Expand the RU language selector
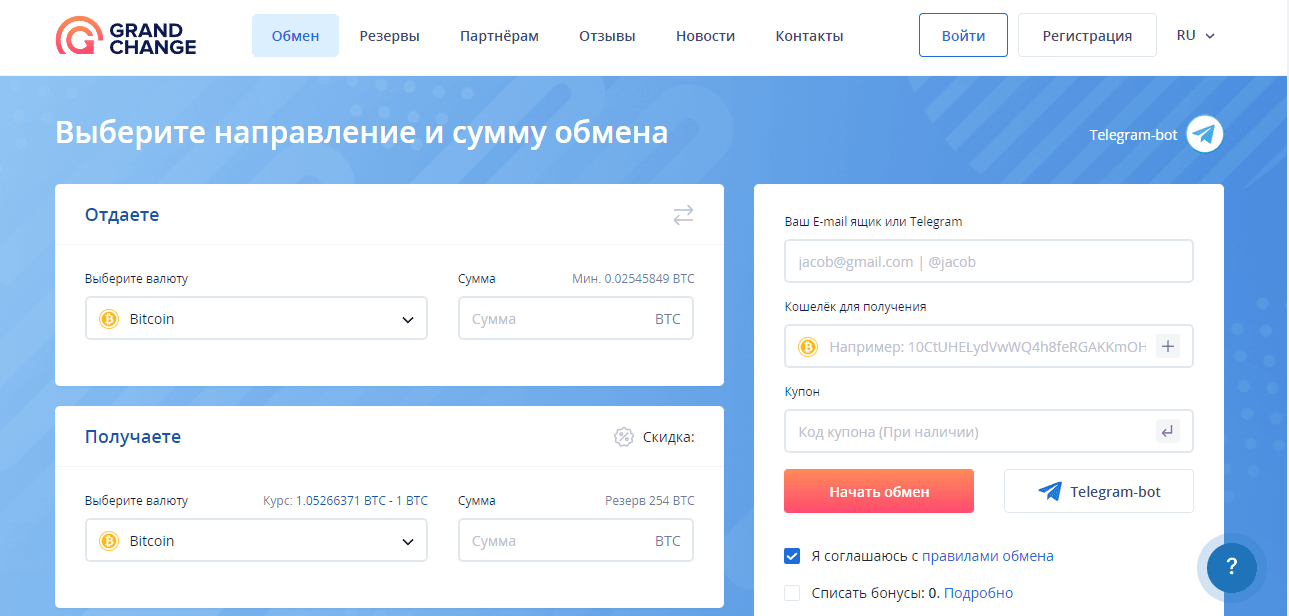Viewport: 1289px width, 616px height. coord(1195,35)
